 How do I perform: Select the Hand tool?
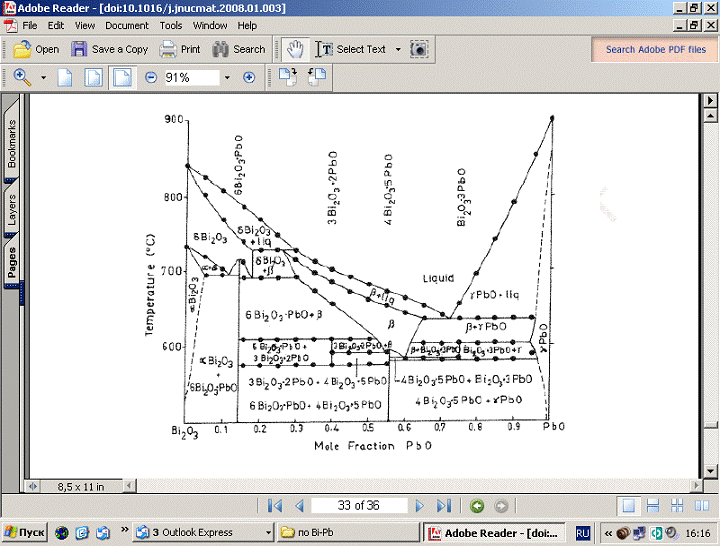pyautogui.click(x=294, y=49)
